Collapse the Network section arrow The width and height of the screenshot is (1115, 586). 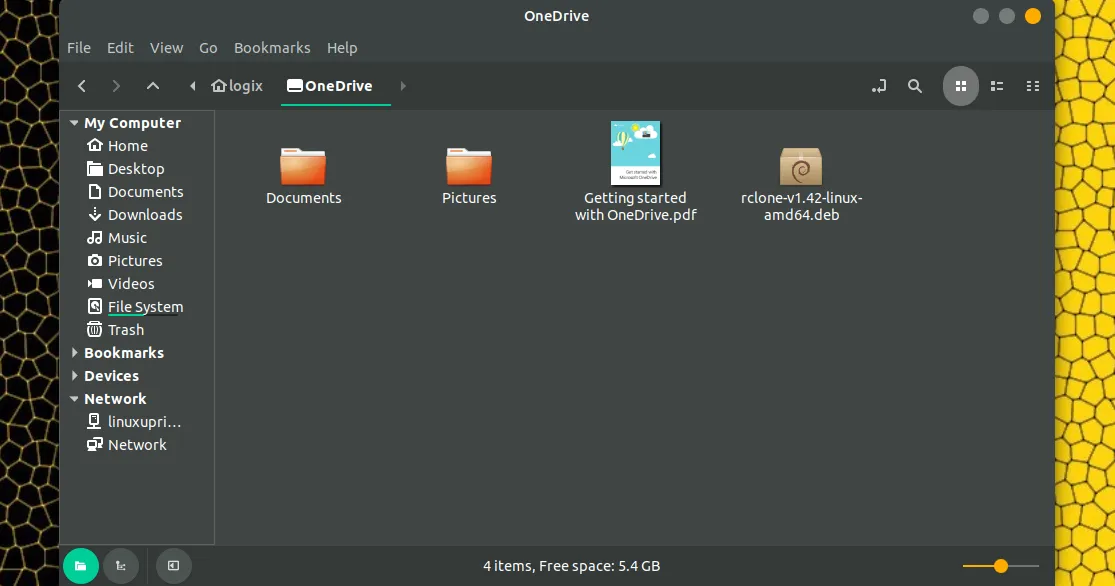[x=74, y=399]
